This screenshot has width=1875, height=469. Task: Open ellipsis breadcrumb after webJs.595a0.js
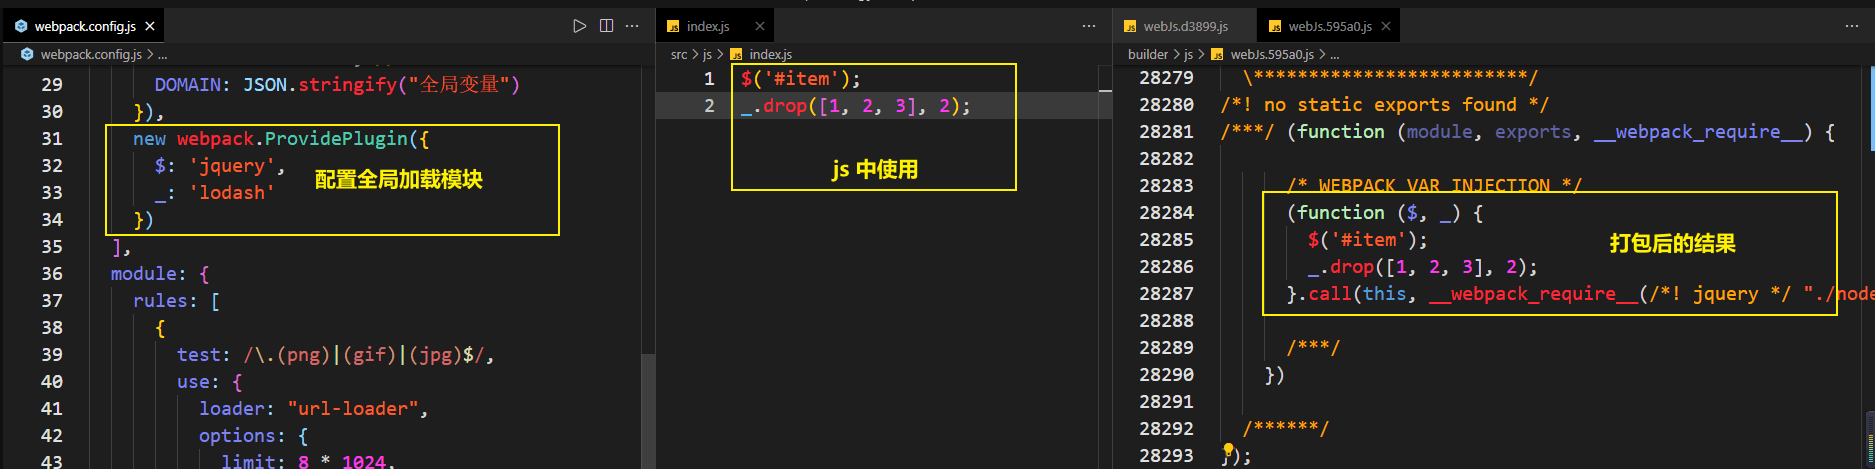point(1335,54)
